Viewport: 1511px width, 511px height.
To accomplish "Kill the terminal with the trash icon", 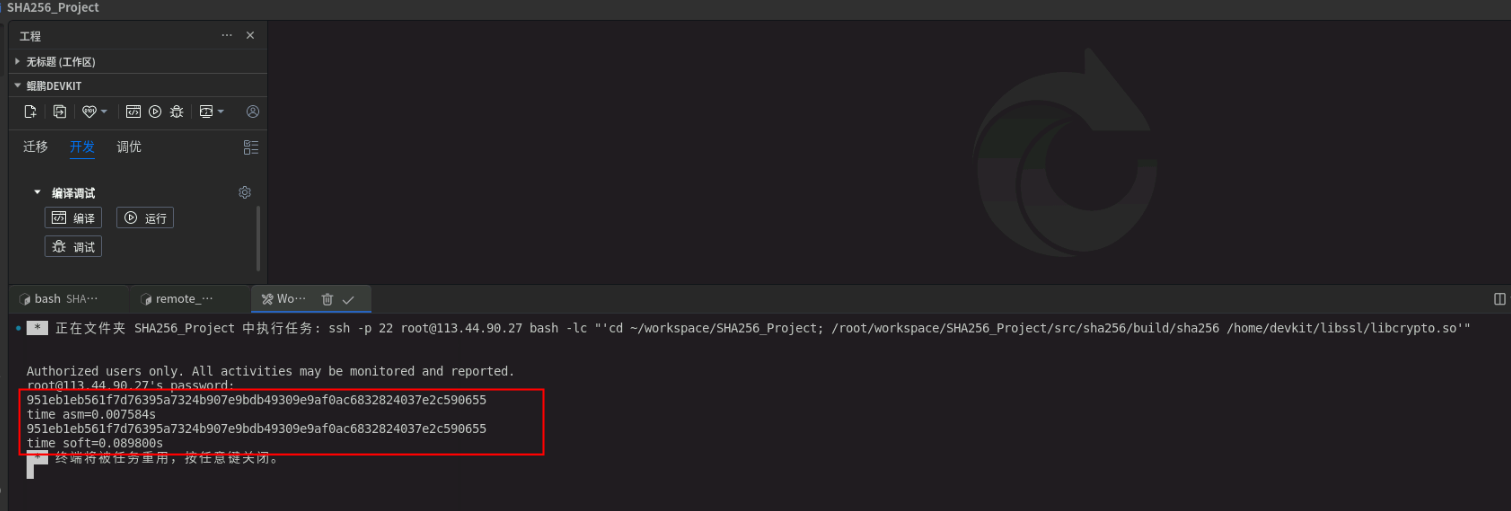I will point(327,299).
